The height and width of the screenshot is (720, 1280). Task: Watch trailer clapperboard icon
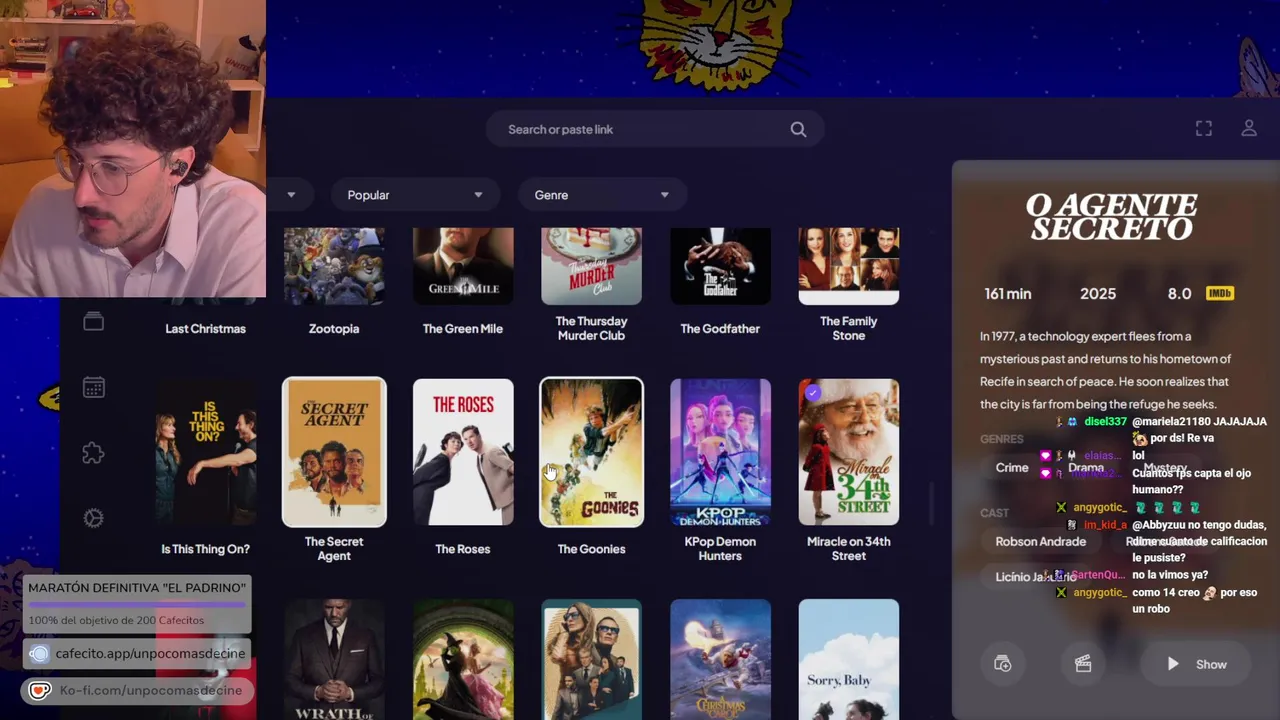point(1082,664)
